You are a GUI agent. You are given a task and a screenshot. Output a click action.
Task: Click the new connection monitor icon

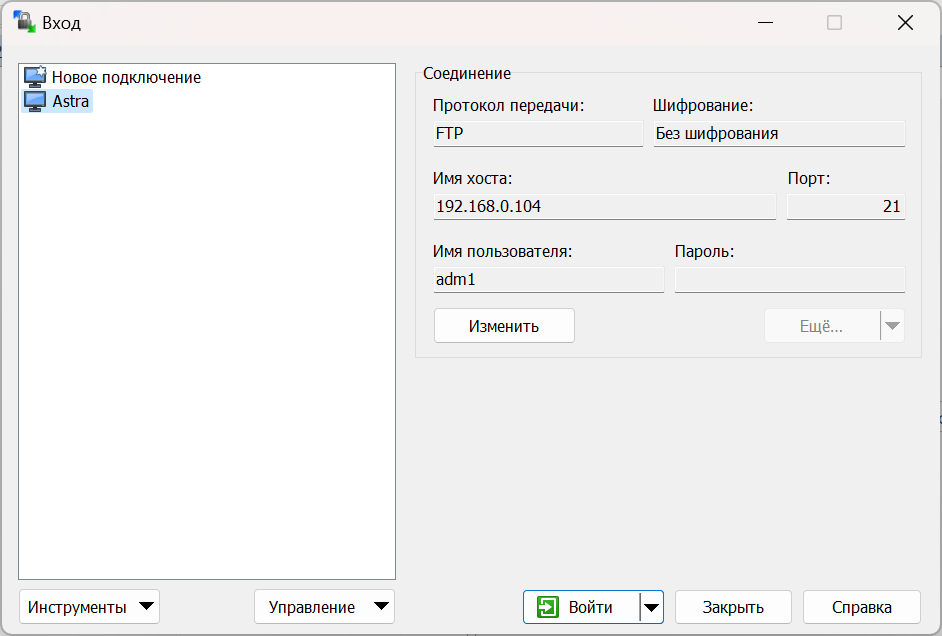pyautogui.click(x=36, y=77)
